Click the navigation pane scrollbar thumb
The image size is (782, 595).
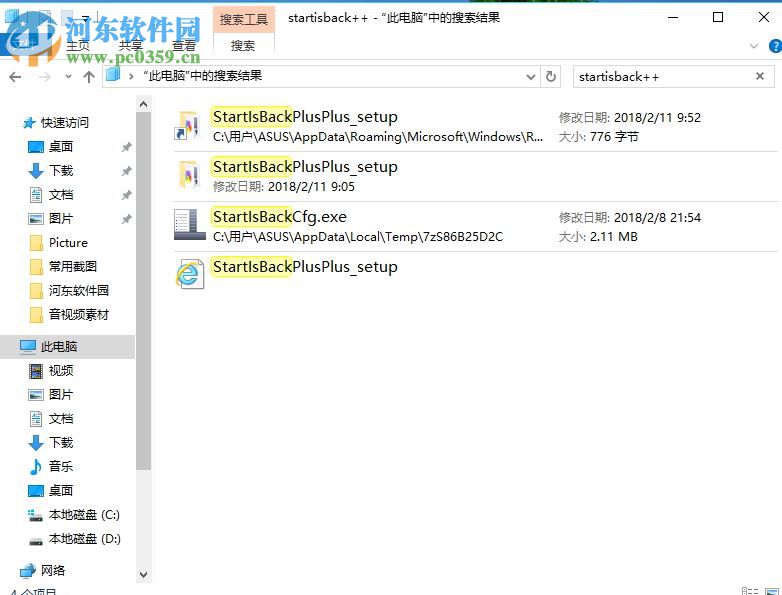(144, 291)
